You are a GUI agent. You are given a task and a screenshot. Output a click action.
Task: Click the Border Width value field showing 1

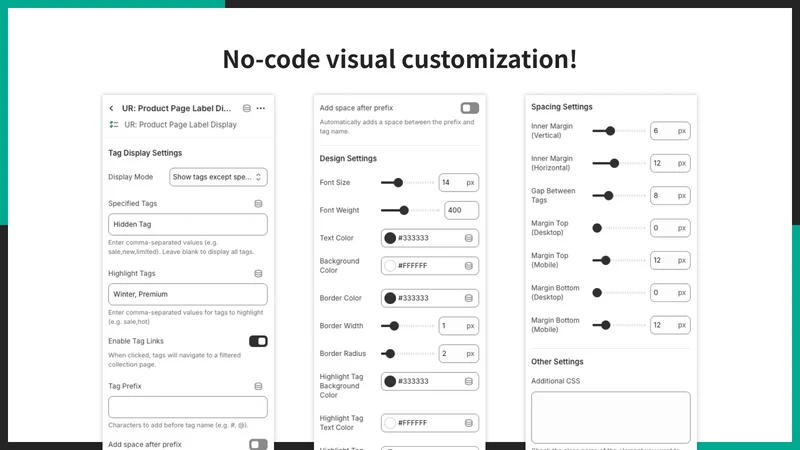click(459, 326)
